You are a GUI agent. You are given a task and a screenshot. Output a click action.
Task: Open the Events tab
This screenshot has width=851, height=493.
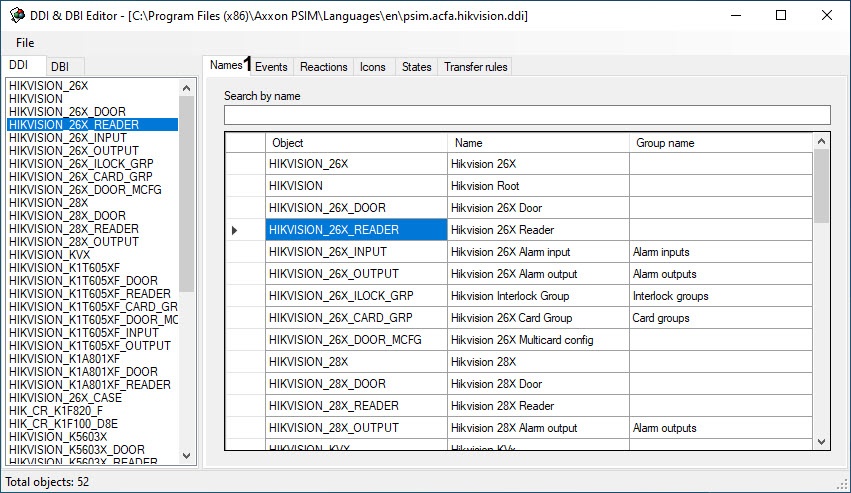(x=271, y=67)
